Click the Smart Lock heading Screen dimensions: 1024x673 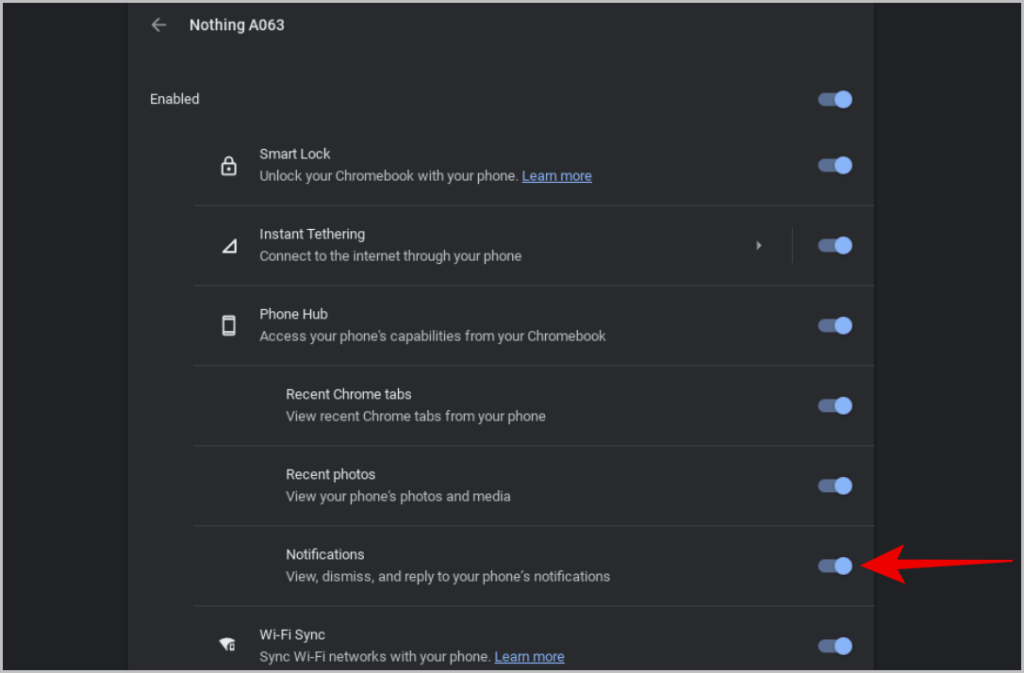[295, 154]
